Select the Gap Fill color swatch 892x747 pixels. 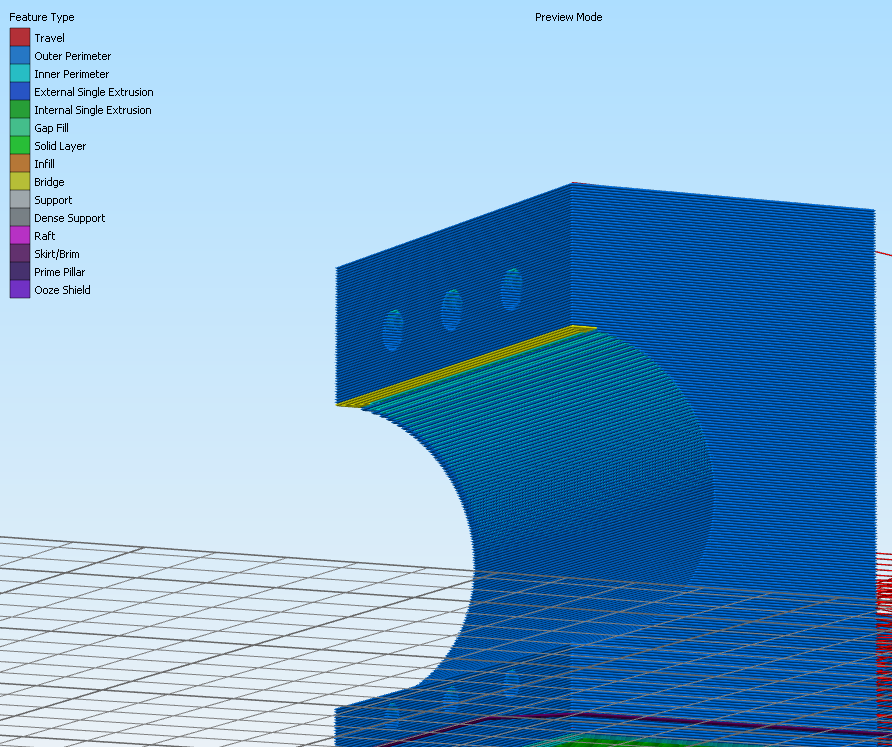20,127
